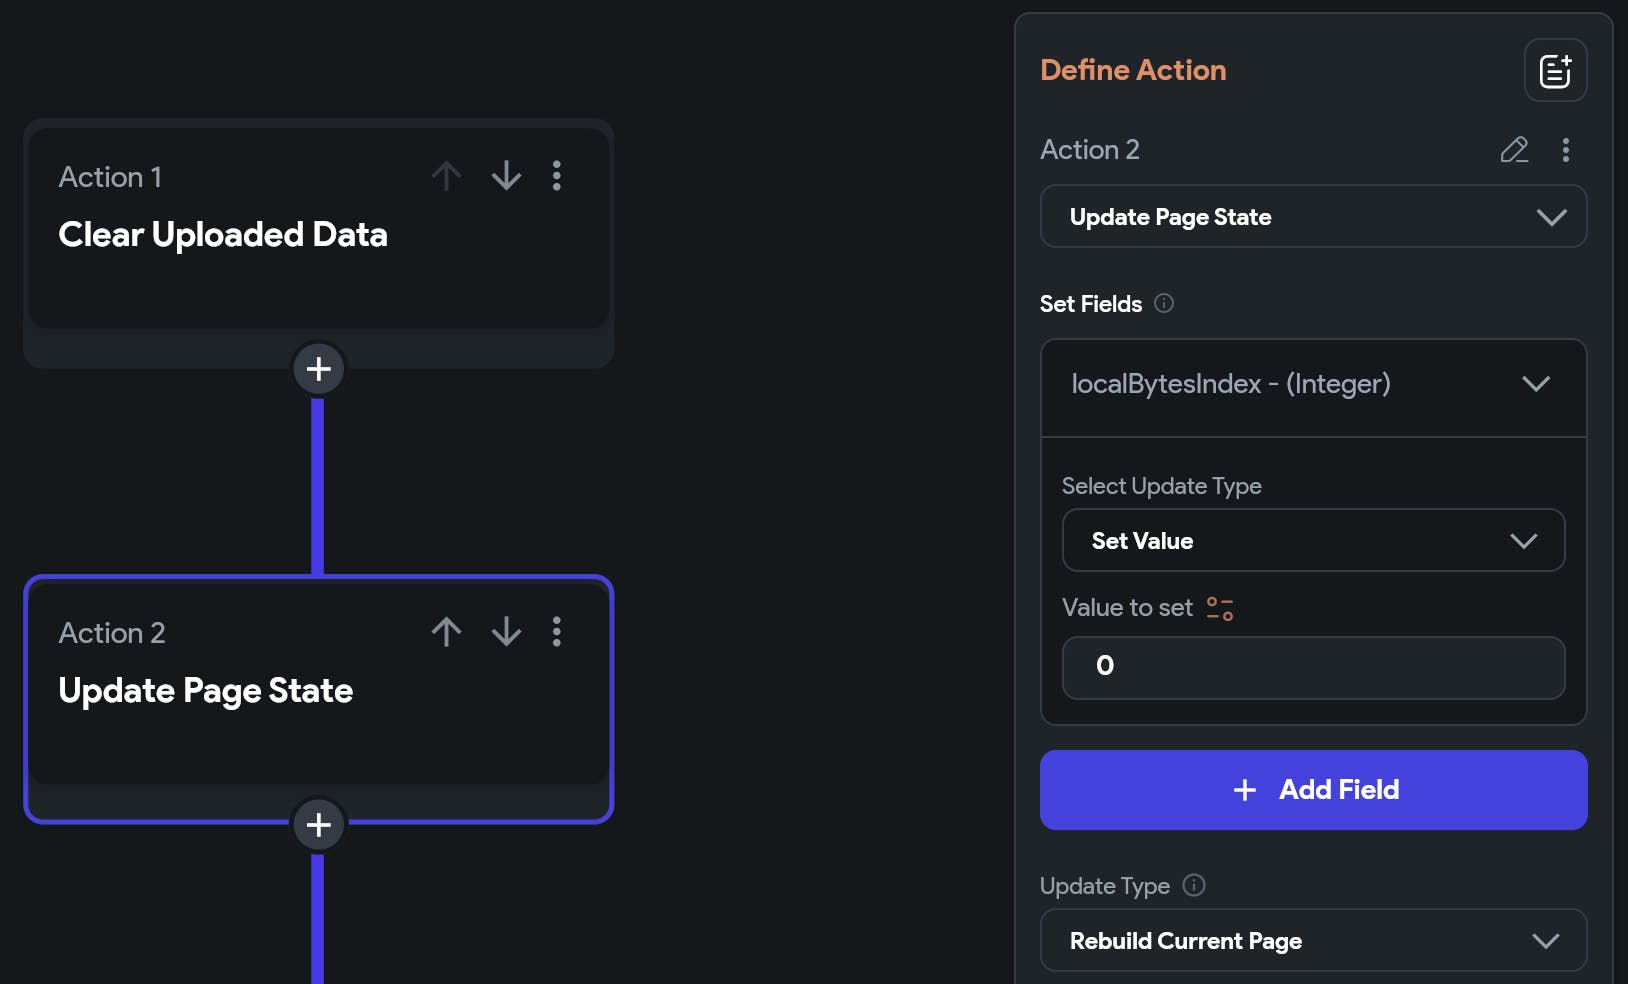Screen dimensions: 1628x984
Task: Click the add note icon beside Define Action
Action: tap(1555, 70)
